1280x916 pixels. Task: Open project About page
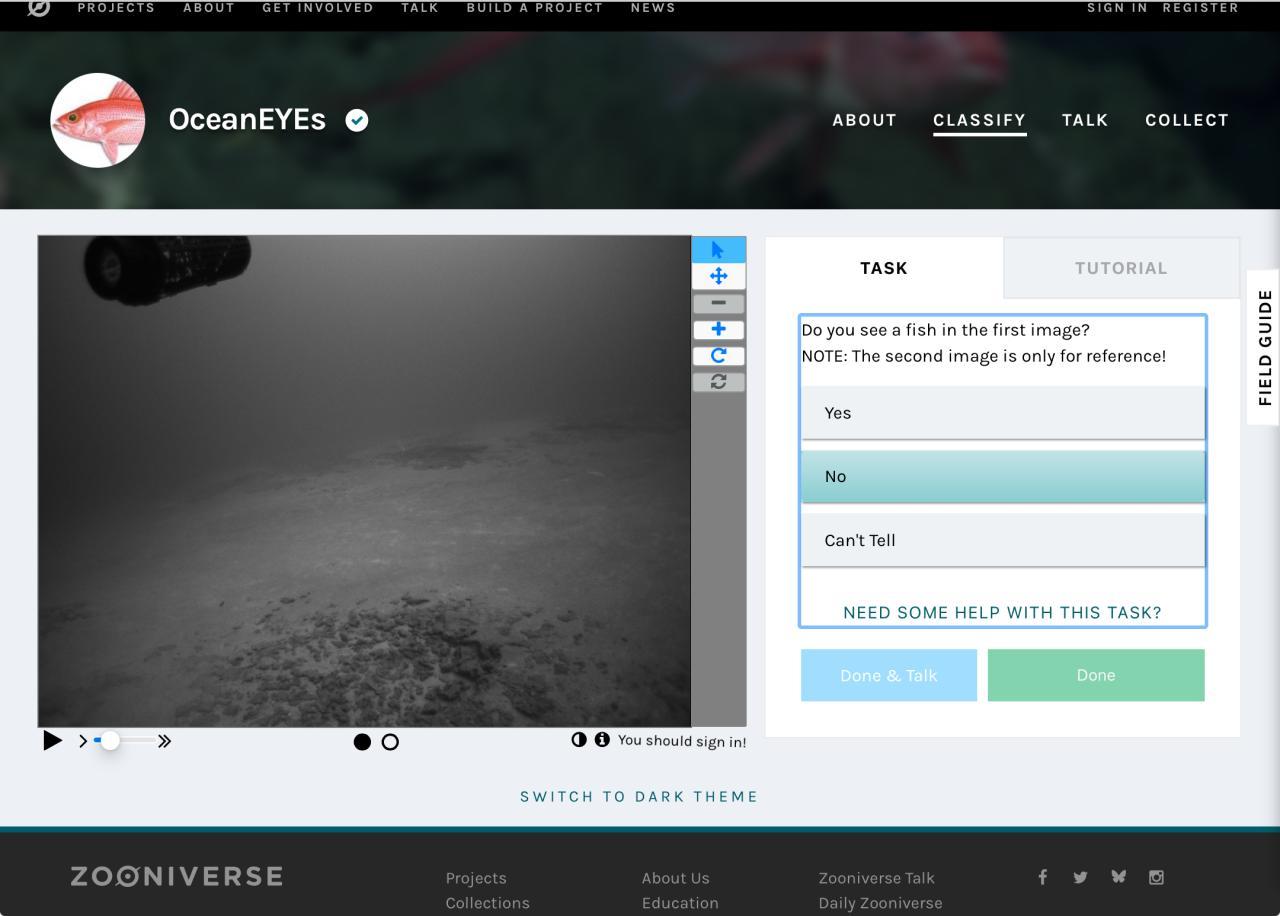pos(865,120)
